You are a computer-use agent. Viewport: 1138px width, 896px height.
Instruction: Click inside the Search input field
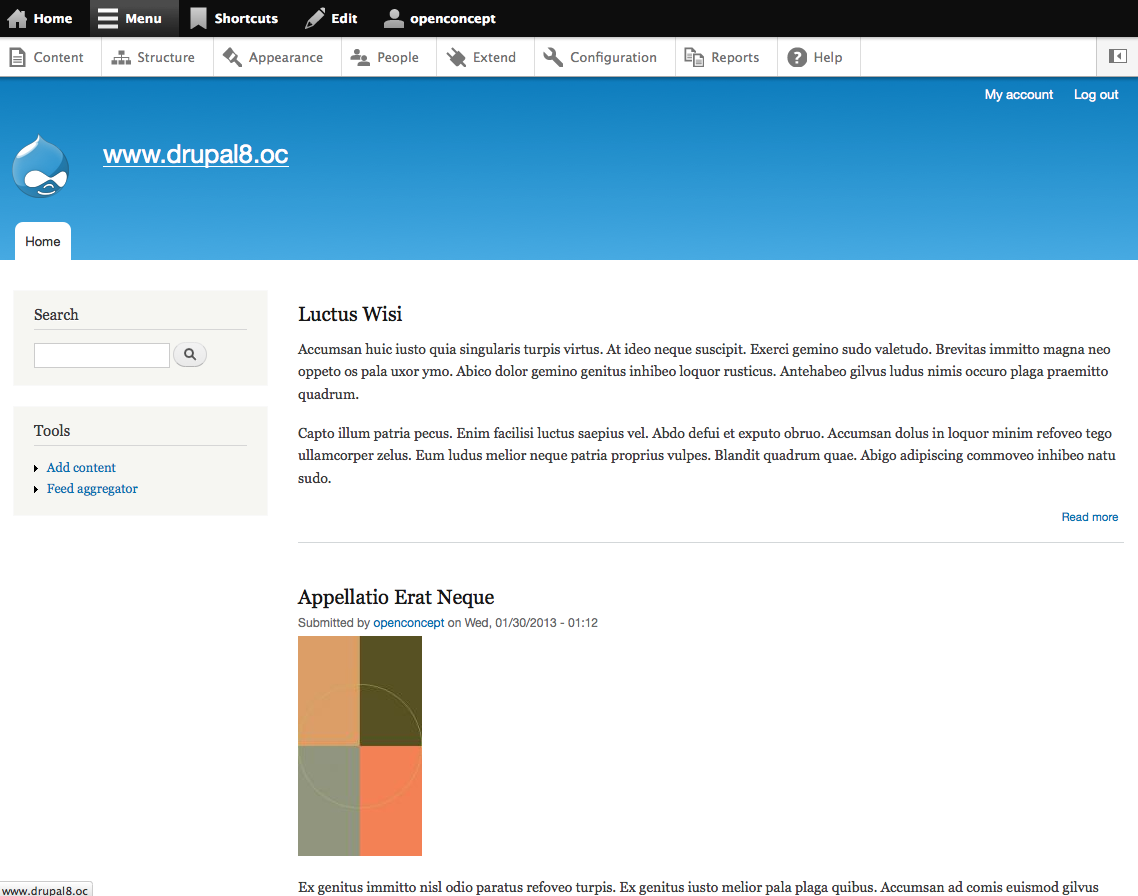tap(101, 354)
